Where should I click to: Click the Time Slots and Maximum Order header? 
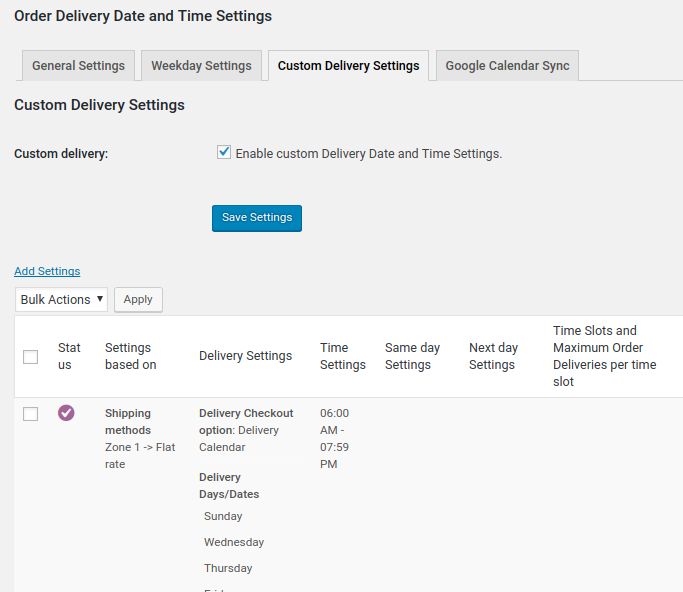point(604,356)
